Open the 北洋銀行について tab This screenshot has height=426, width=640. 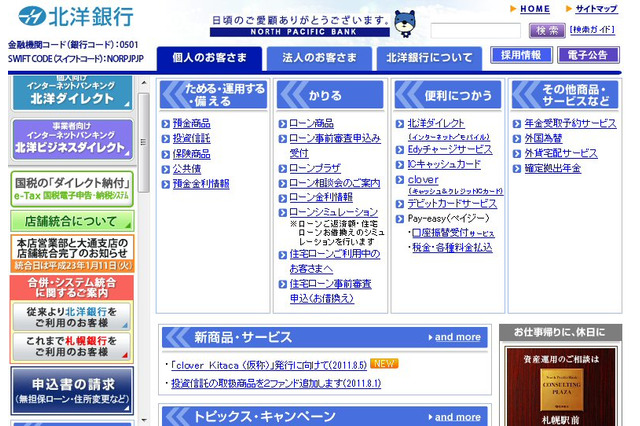pyautogui.click(x=429, y=58)
